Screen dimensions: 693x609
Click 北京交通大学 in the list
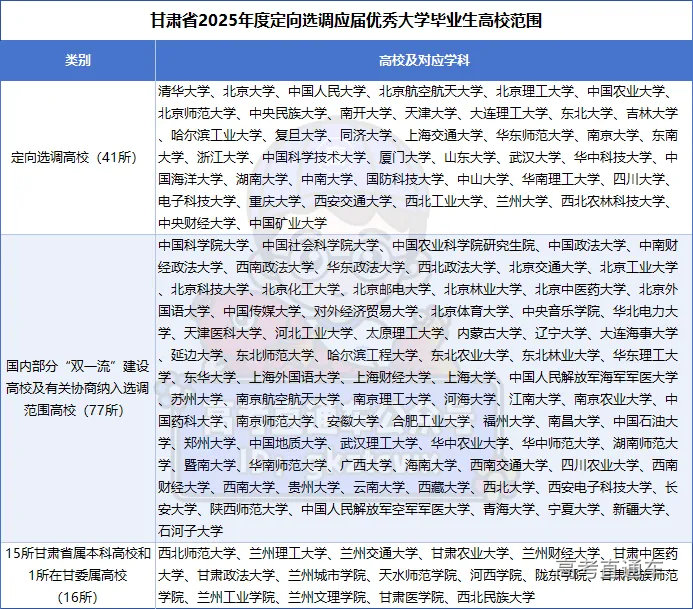click(548, 267)
